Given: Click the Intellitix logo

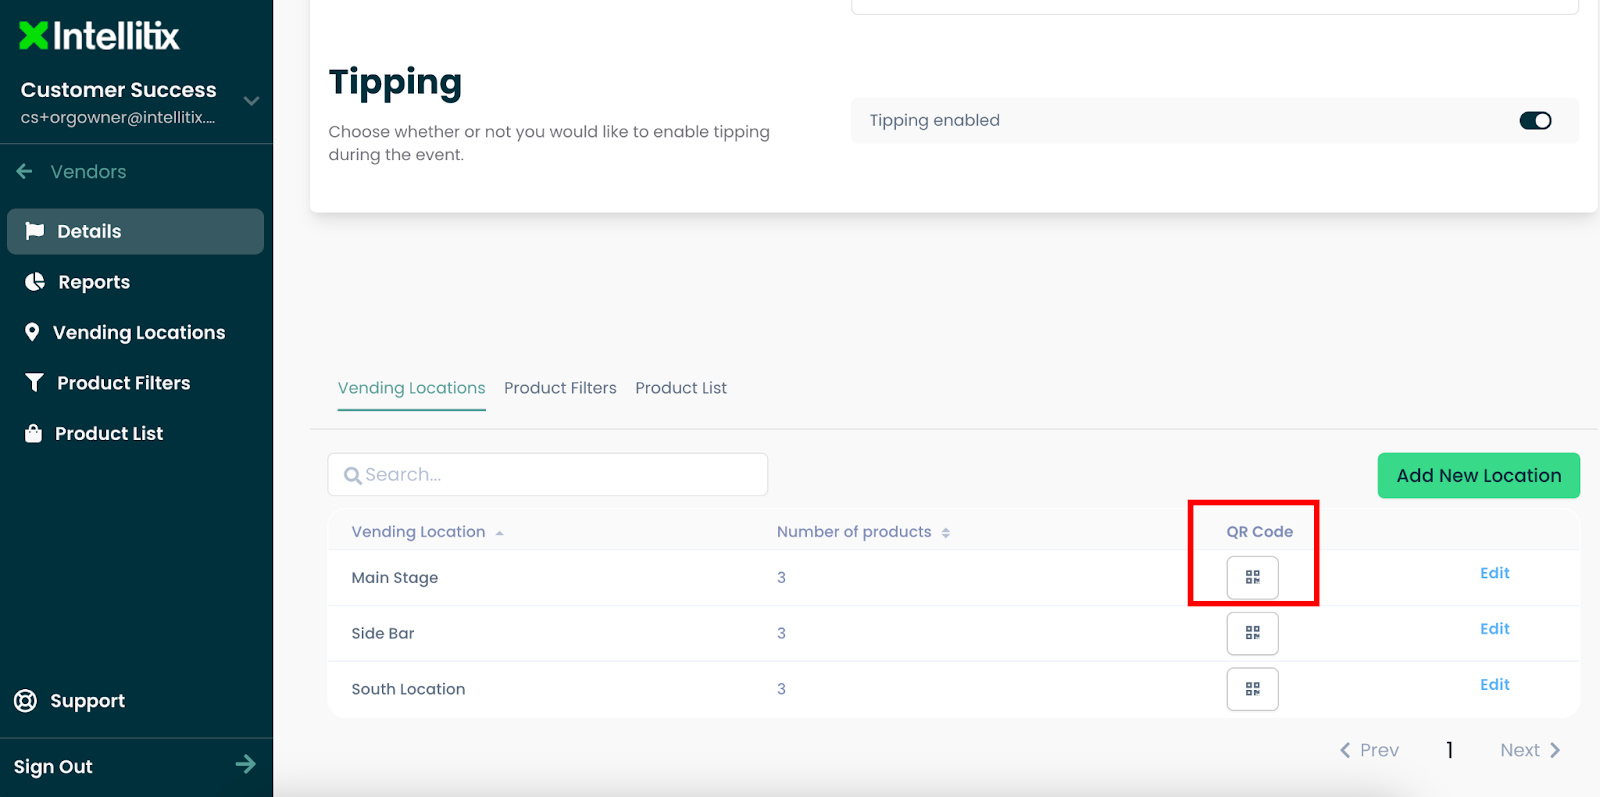Looking at the screenshot, I should 99,36.
